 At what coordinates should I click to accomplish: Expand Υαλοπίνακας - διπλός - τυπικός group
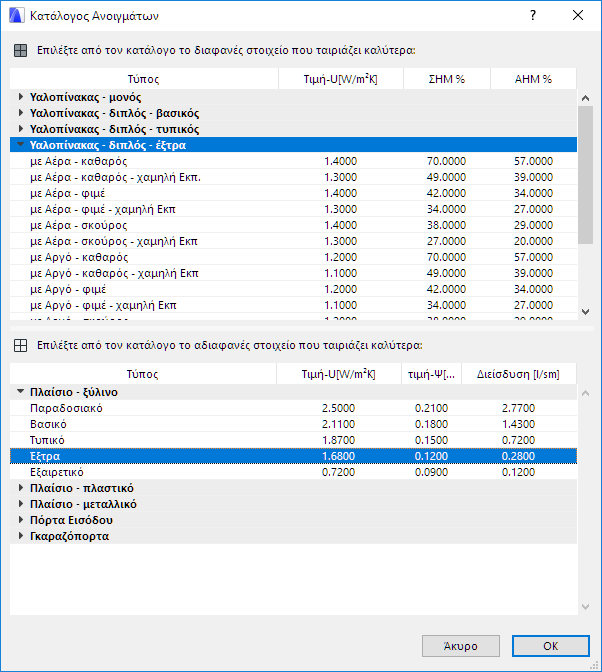coord(21,129)
